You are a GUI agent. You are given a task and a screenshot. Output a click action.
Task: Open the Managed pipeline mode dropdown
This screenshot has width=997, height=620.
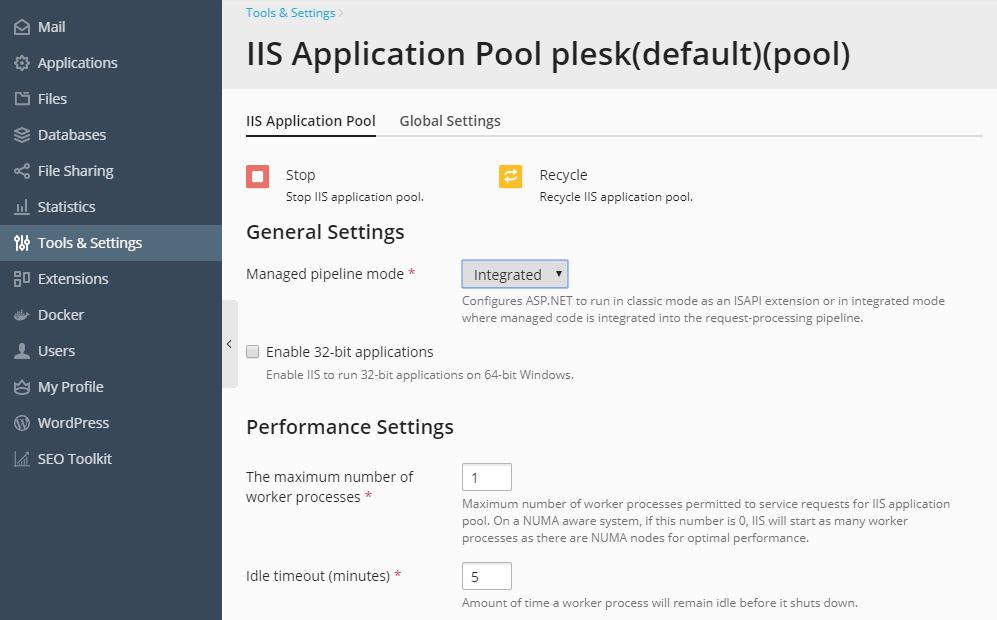(x=515, y=274)
